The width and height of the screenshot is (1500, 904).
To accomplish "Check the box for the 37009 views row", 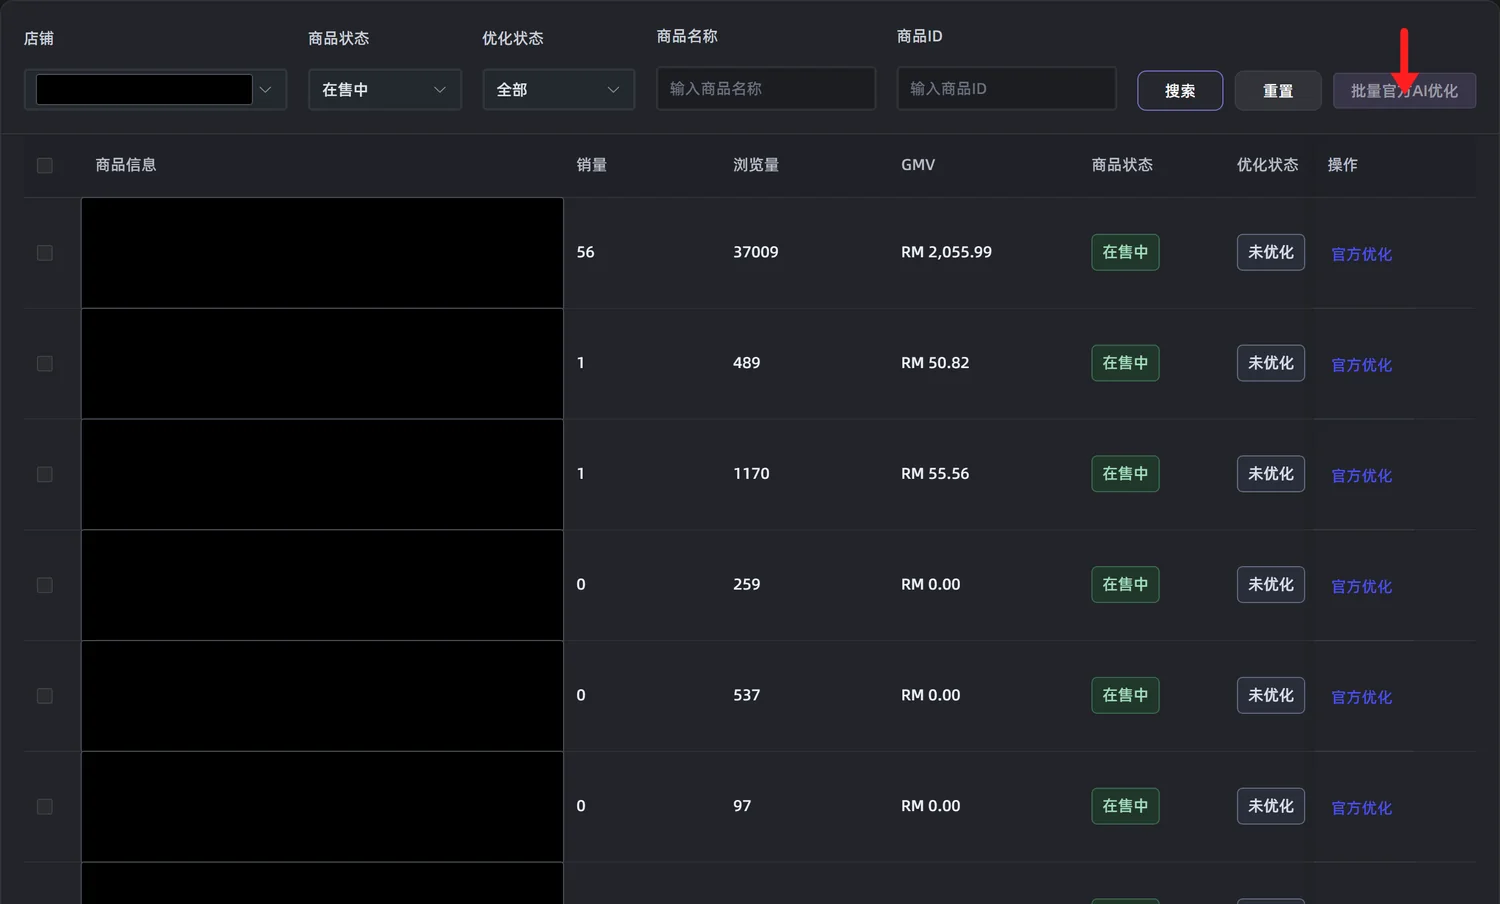I will tap(45, 253).
